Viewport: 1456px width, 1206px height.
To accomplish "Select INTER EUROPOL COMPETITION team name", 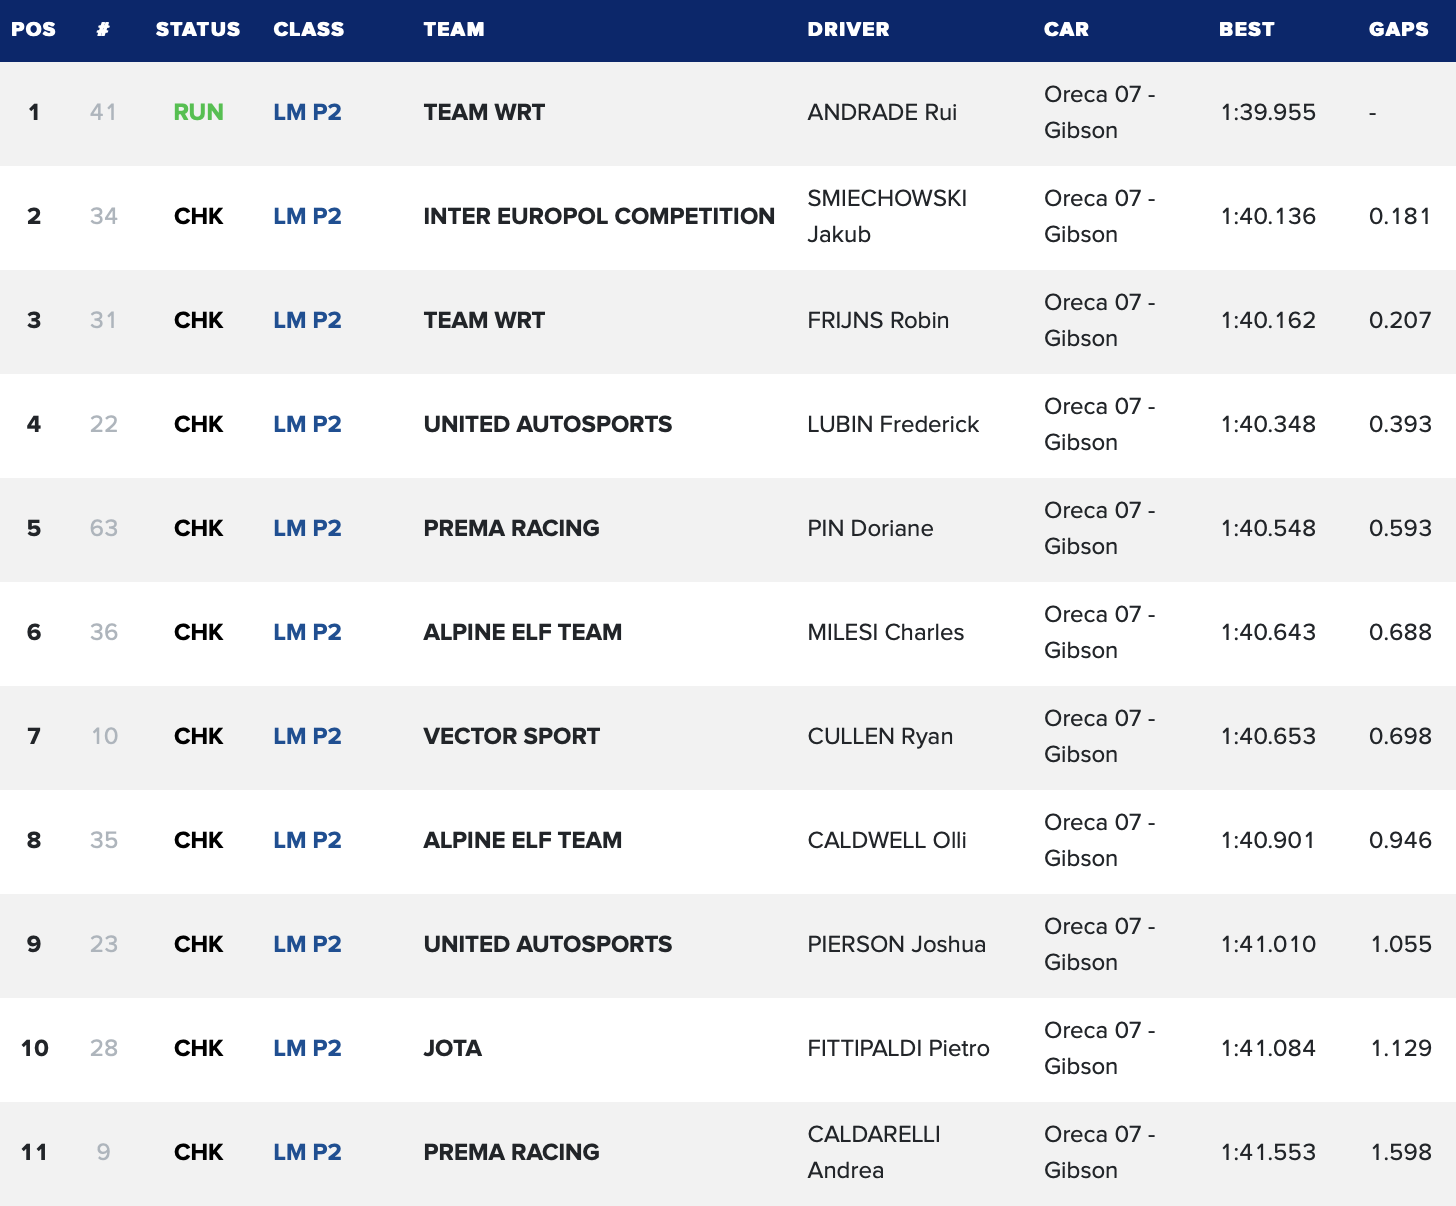I will point(599,216).
